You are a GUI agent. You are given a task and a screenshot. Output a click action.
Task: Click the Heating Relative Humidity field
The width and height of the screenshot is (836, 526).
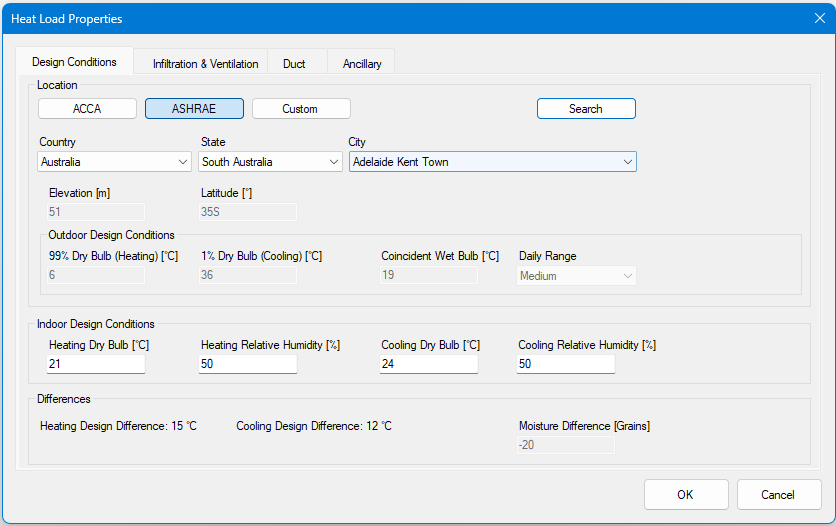click(248, 364)
